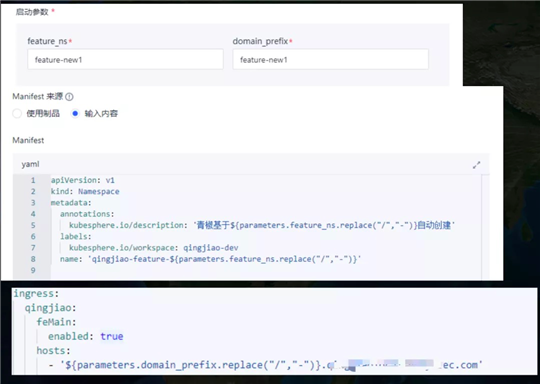Expand the yaml editor to fullscreen

pos(476,165)
